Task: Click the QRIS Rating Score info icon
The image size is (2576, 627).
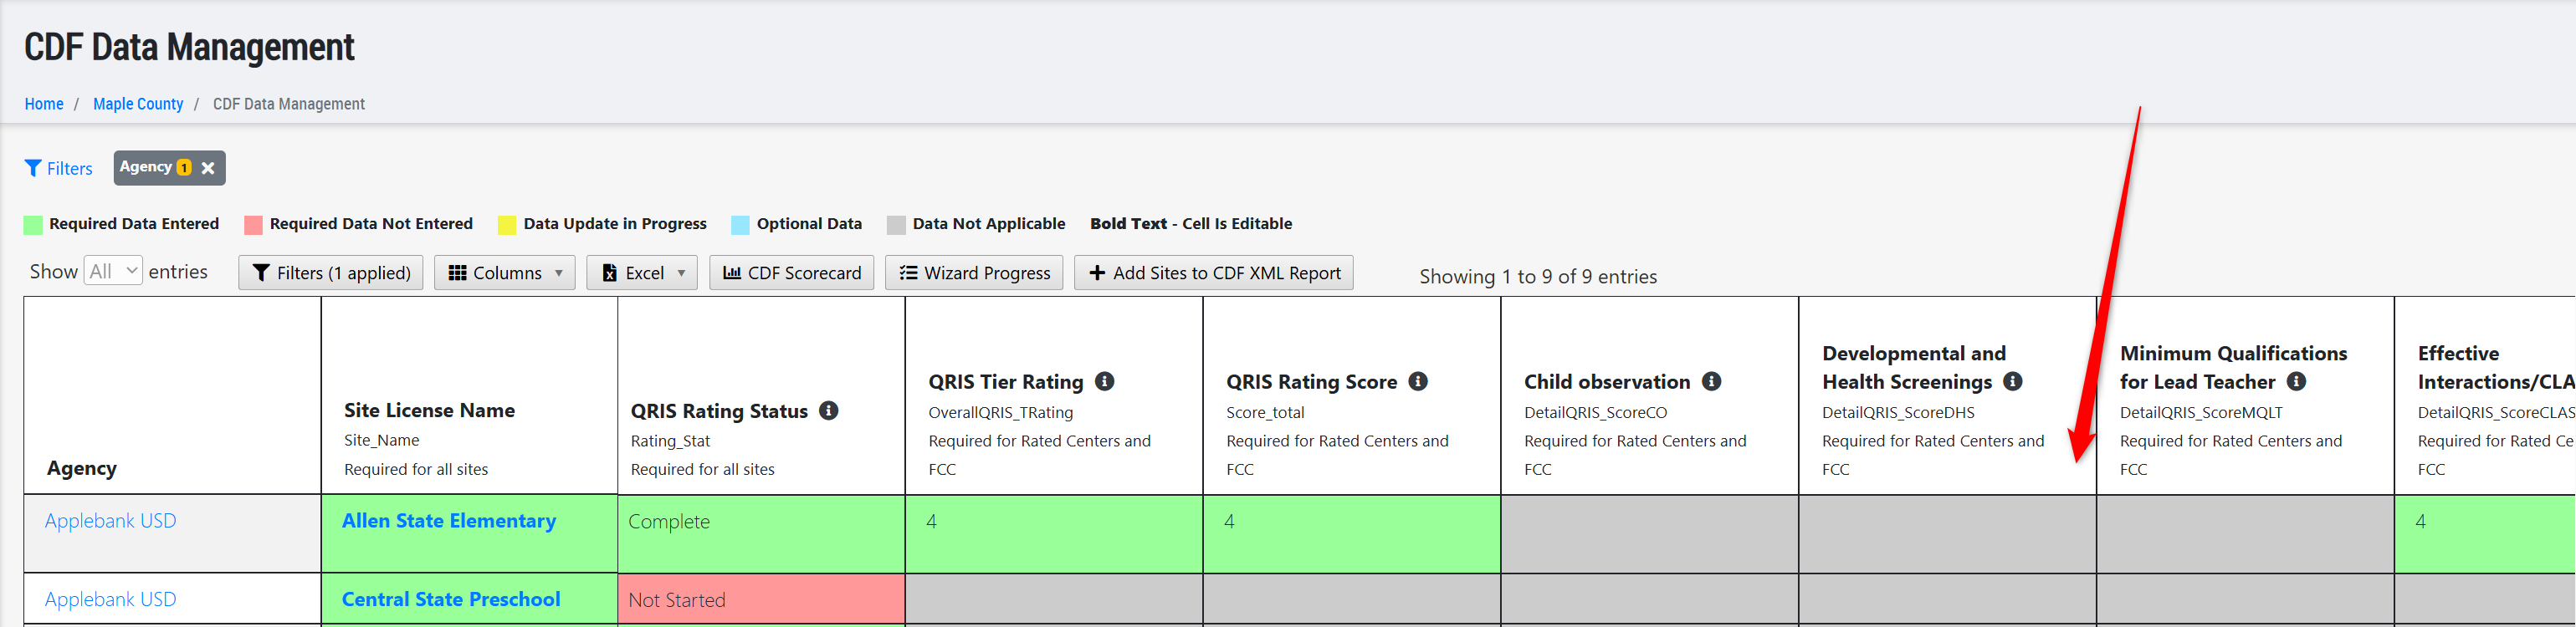Action: (x=1418, y=381)
